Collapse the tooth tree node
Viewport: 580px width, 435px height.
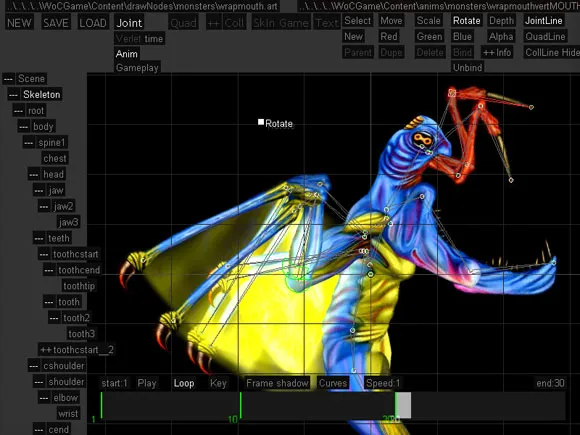point(49,302)
